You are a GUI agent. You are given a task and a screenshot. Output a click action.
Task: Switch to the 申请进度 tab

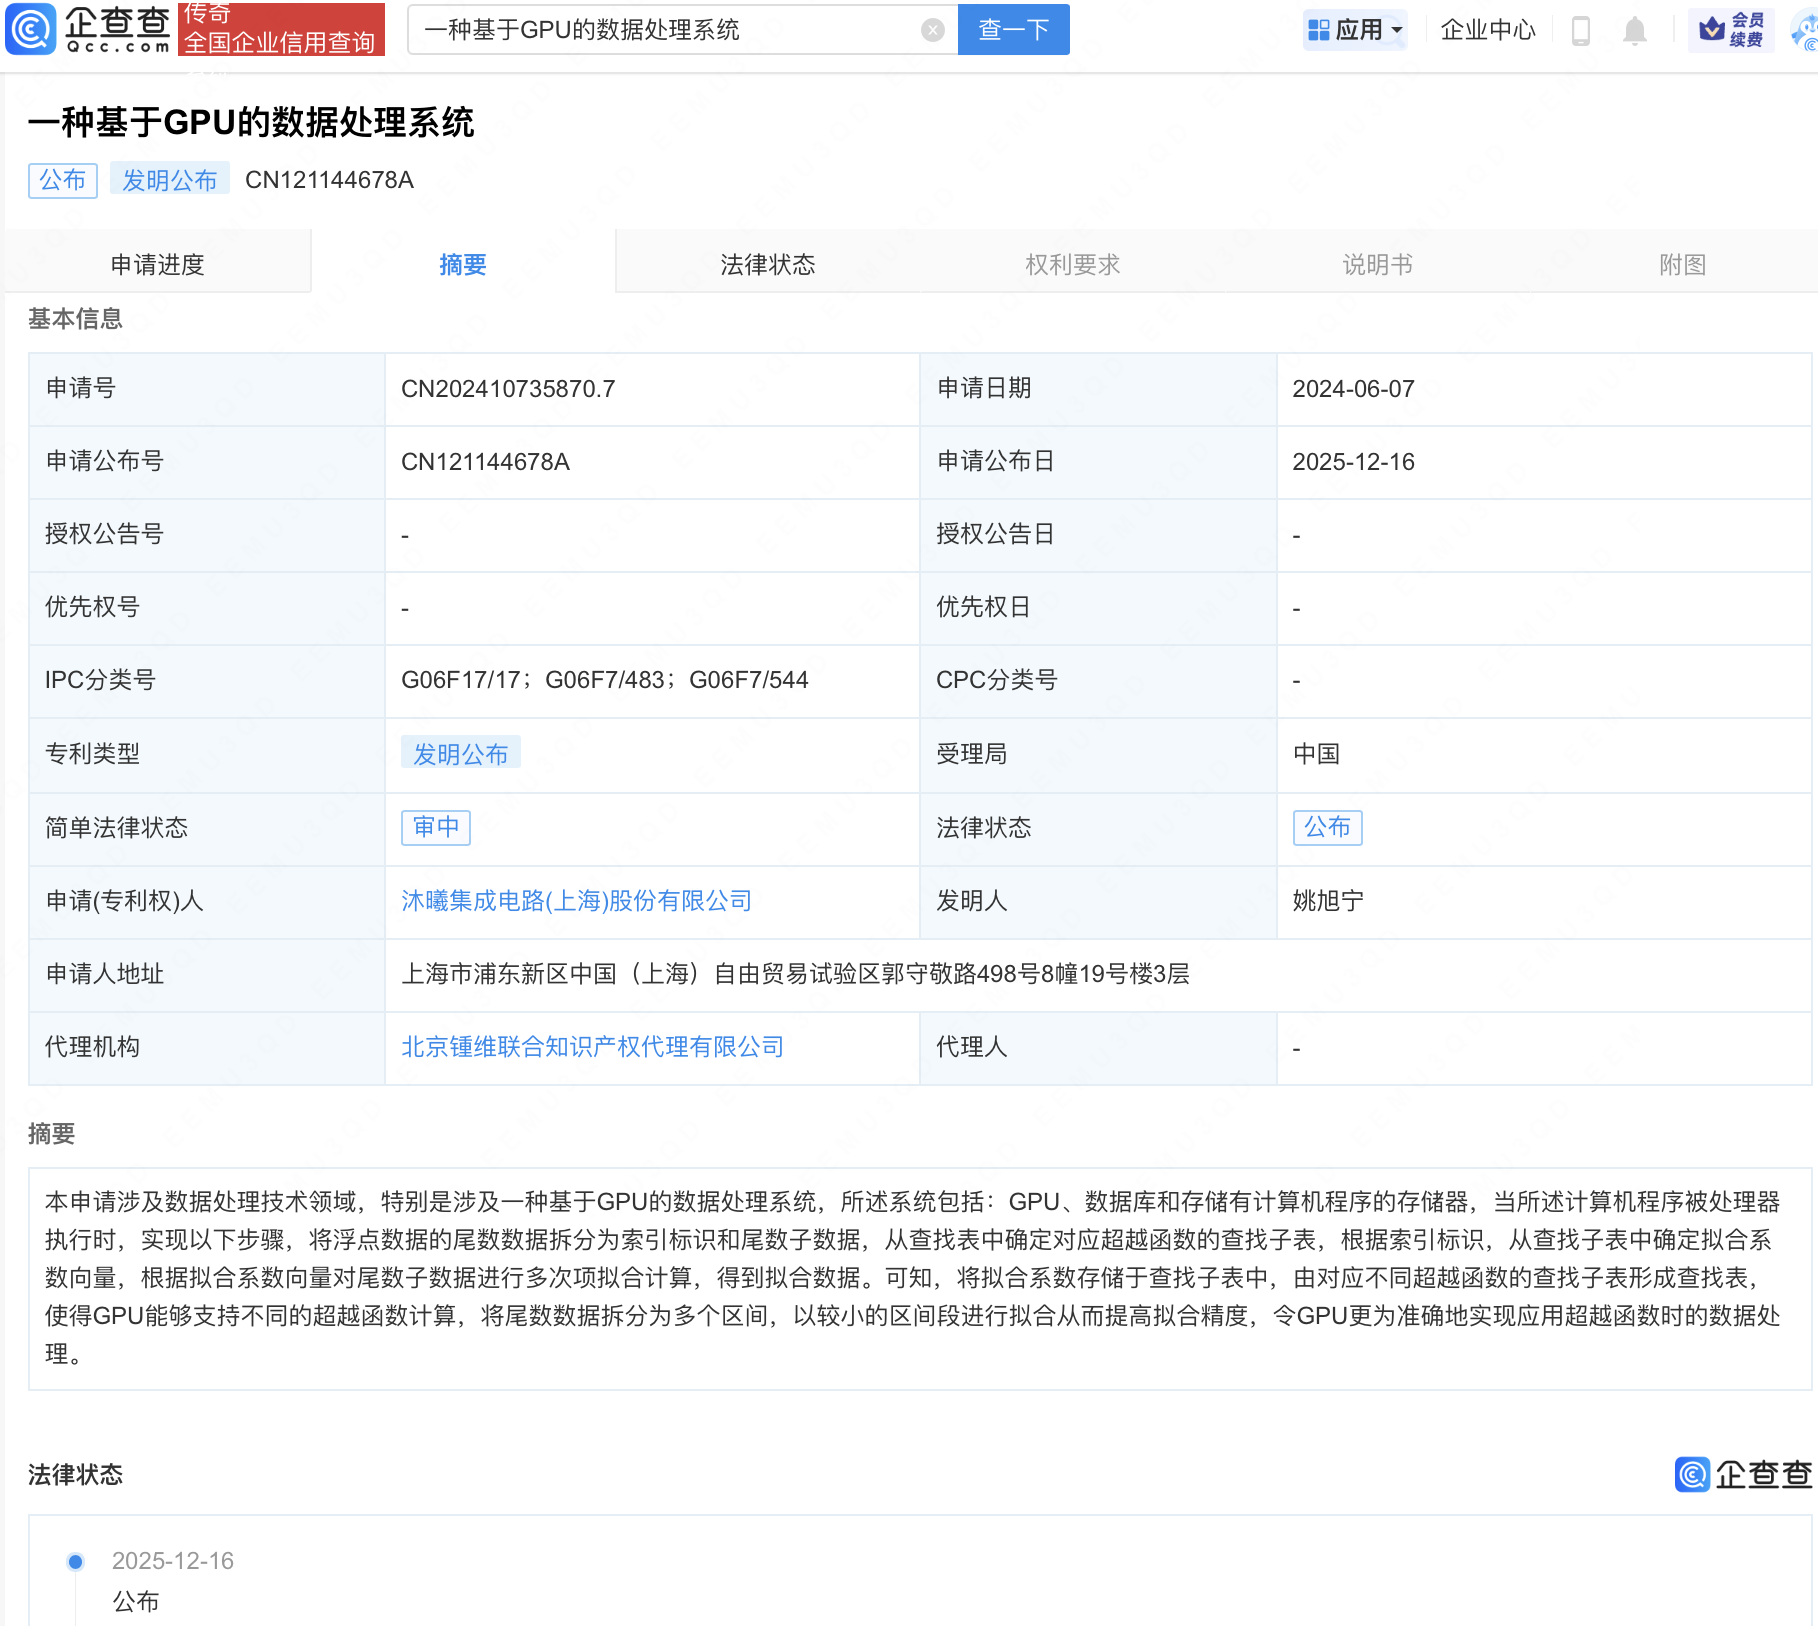(158, 264)
